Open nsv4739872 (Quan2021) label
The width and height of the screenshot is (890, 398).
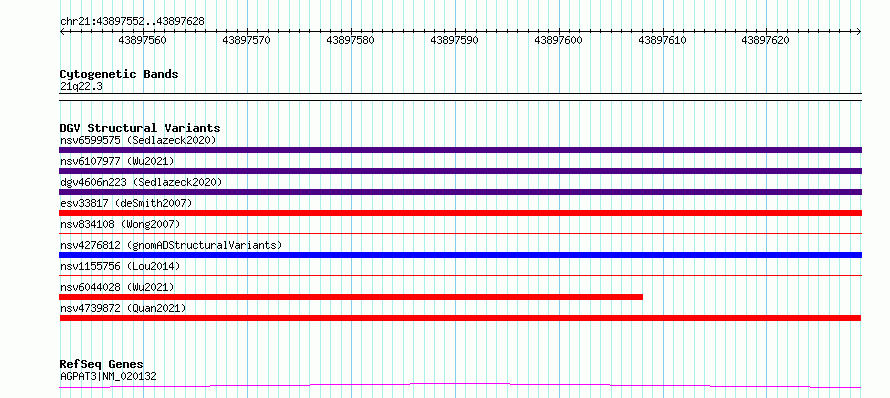point(123,308)
